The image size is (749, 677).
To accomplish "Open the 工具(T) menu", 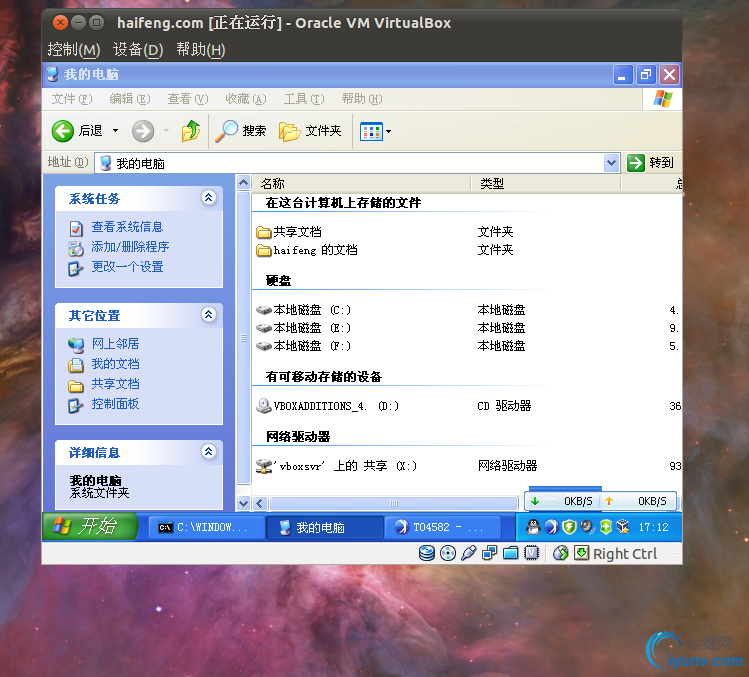I will point(304,99).
